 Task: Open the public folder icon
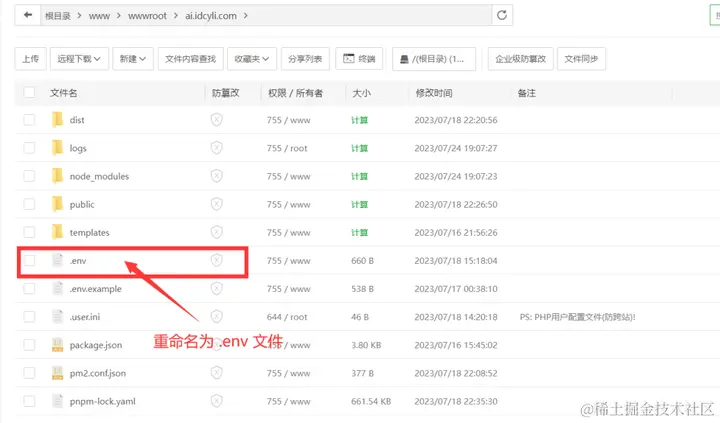[57, 204]
